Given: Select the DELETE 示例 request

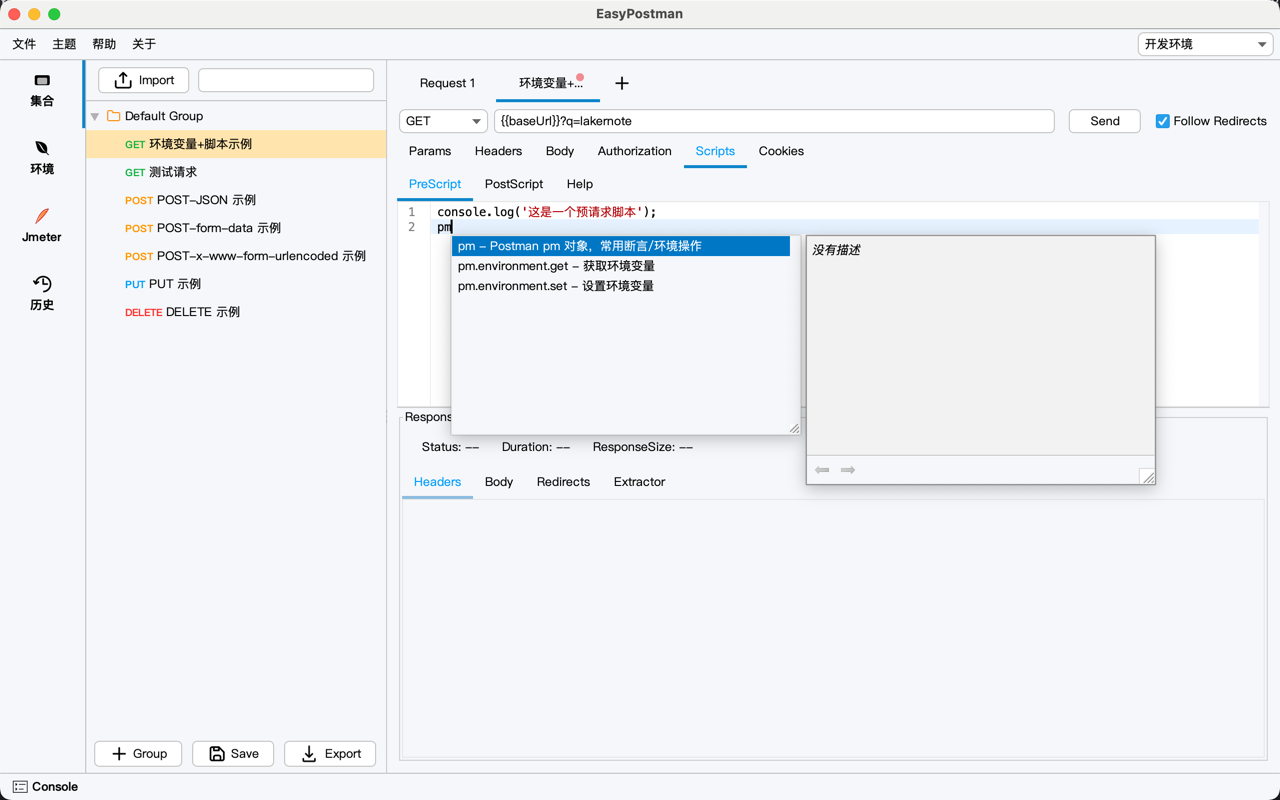Looking at the screenshot, I should point(236,312).
